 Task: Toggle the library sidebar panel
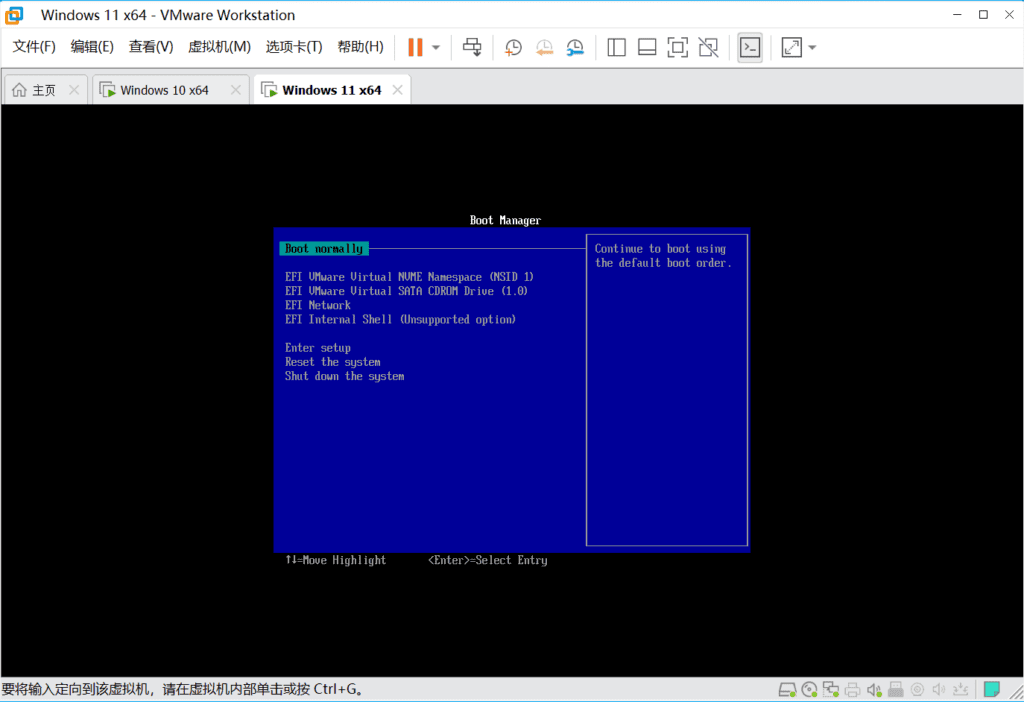pyautogui.click(x=616, y=47)
